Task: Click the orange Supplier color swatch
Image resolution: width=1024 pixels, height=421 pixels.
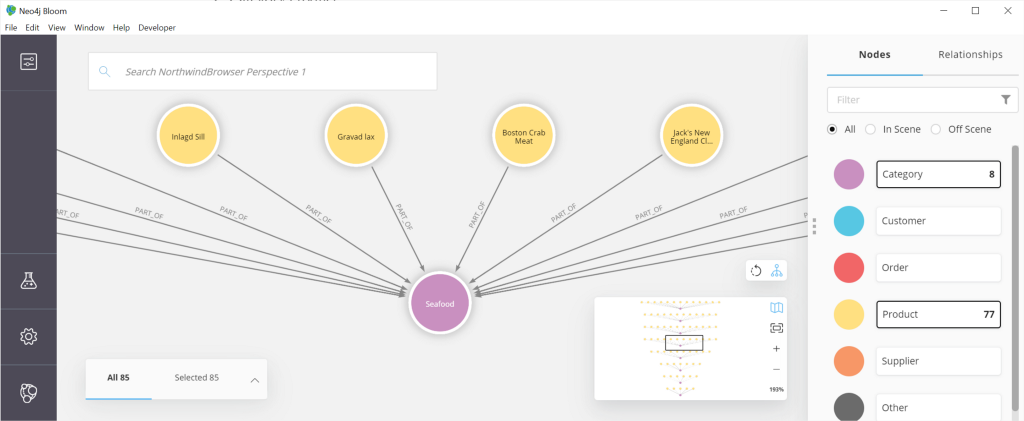Action: click(x=849, y=361)
